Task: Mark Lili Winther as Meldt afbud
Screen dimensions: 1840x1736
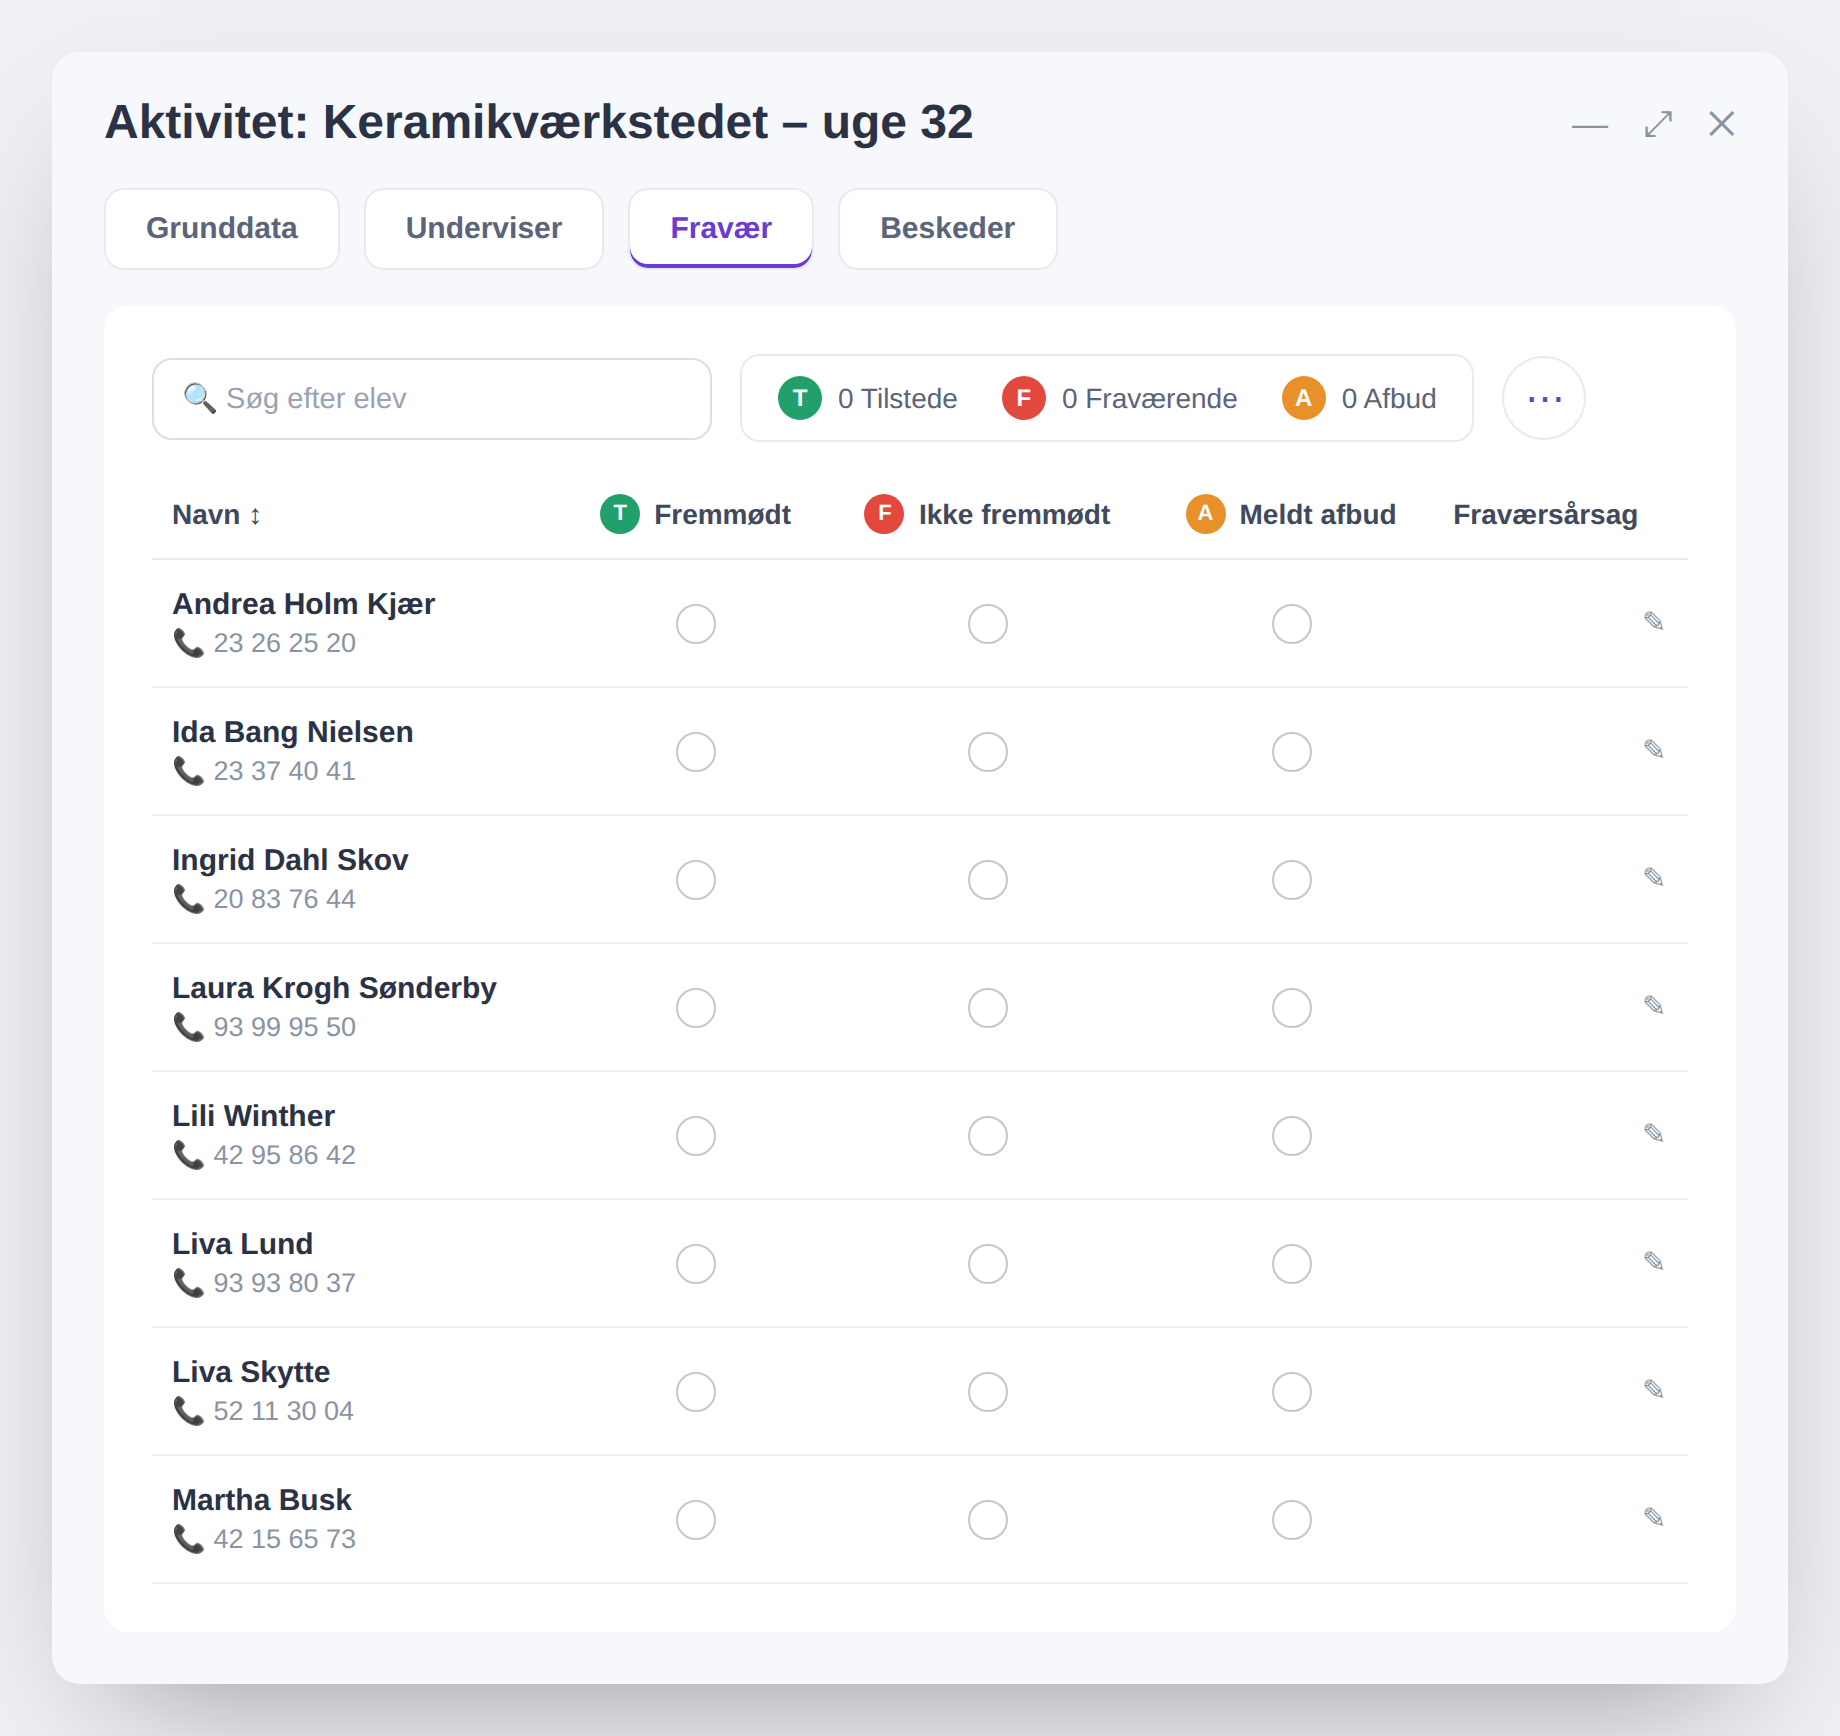Action: [x=1292, y=1136]
